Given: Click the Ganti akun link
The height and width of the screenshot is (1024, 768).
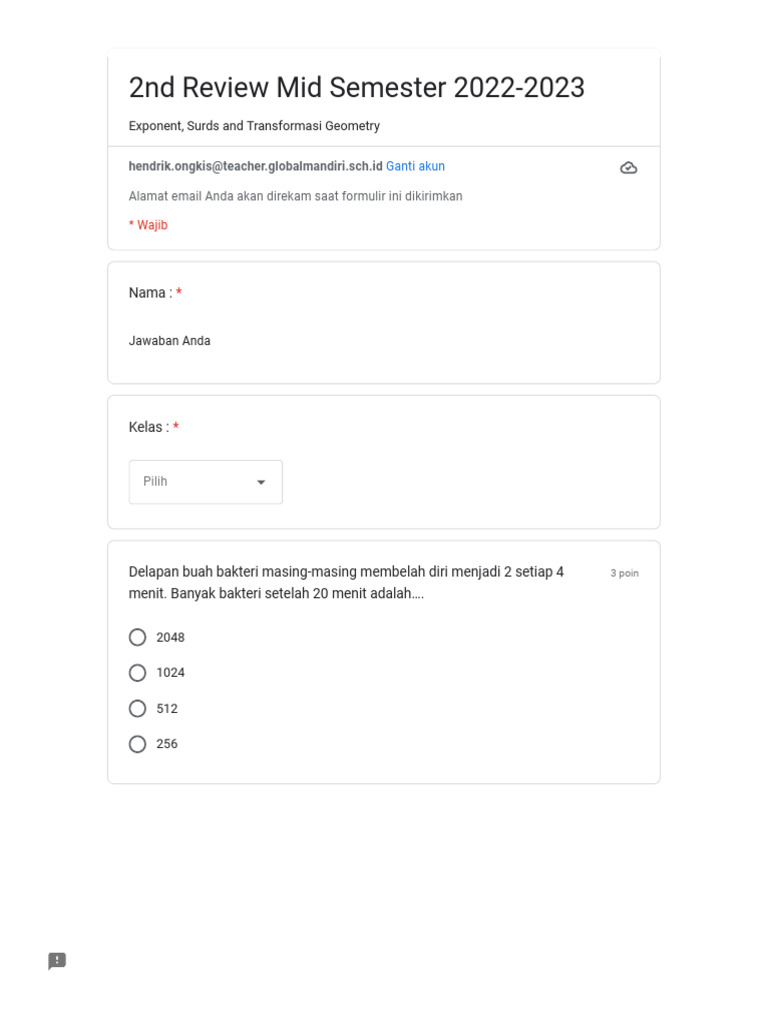Looking at the screenshot, I should pyautogui.click(x=415, y=166).
